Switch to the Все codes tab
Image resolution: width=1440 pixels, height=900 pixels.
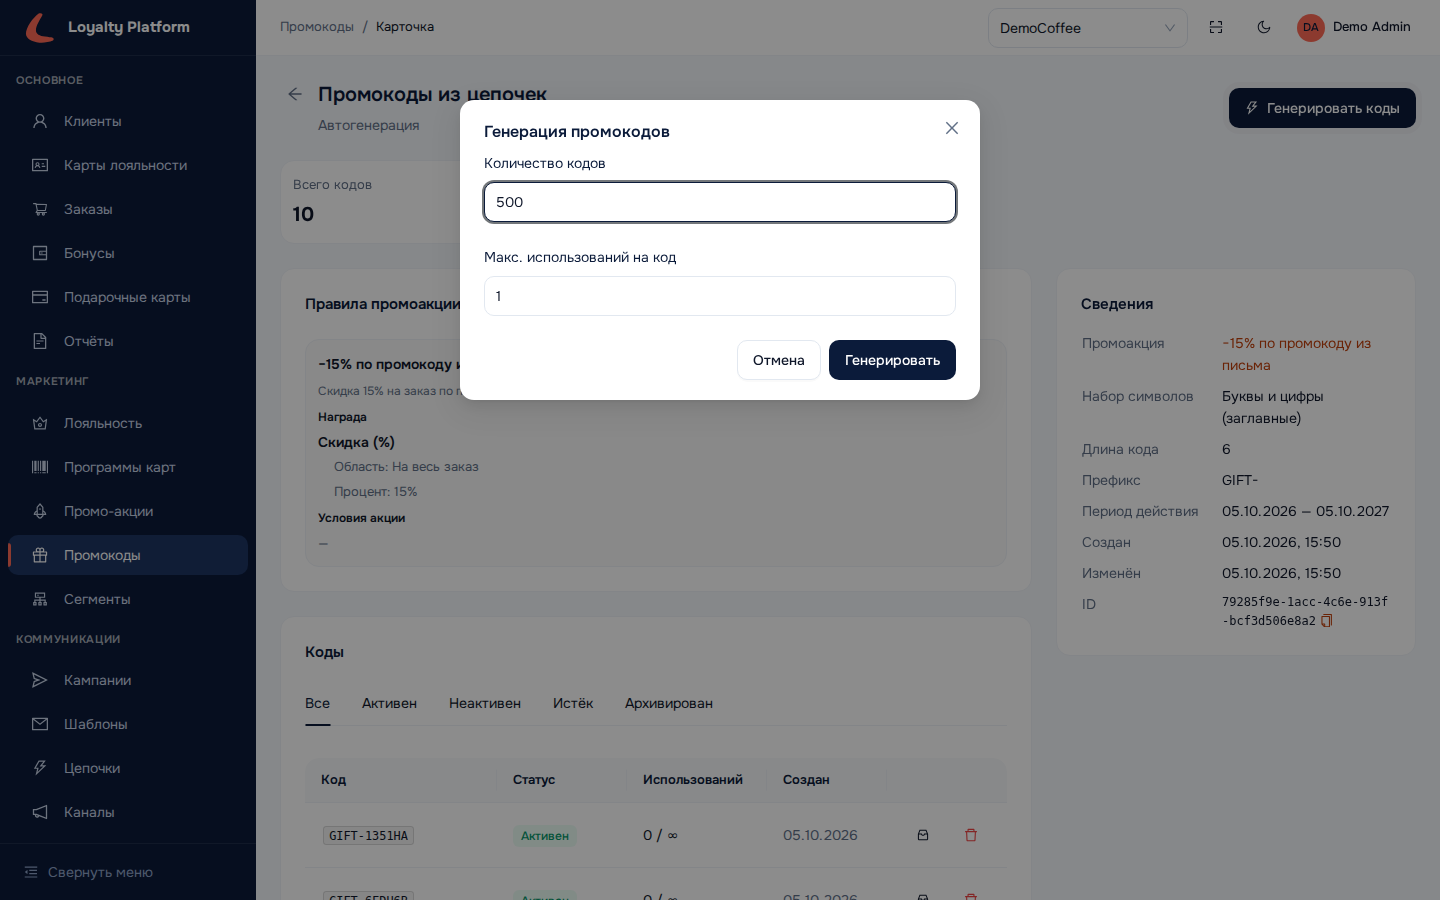[x=317, y=704]
